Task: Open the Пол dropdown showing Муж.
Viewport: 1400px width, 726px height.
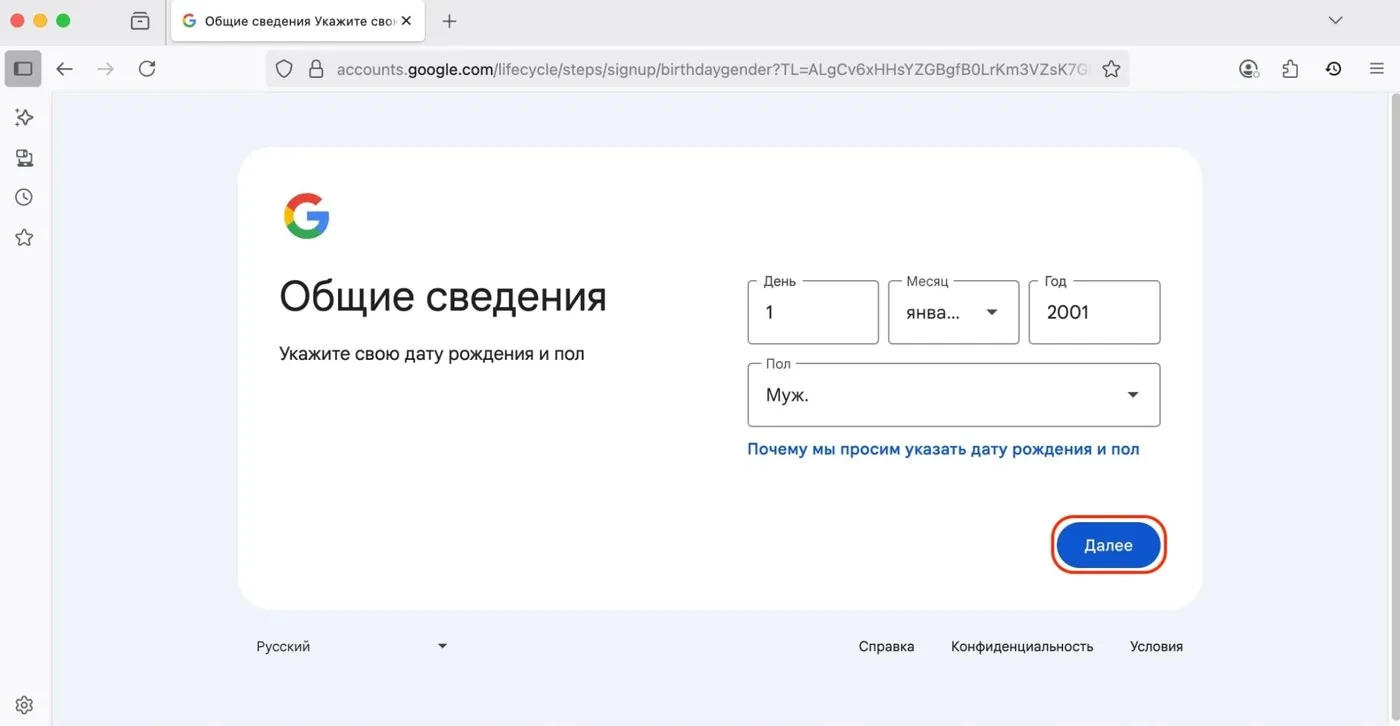Action: (x=953, y=395)
